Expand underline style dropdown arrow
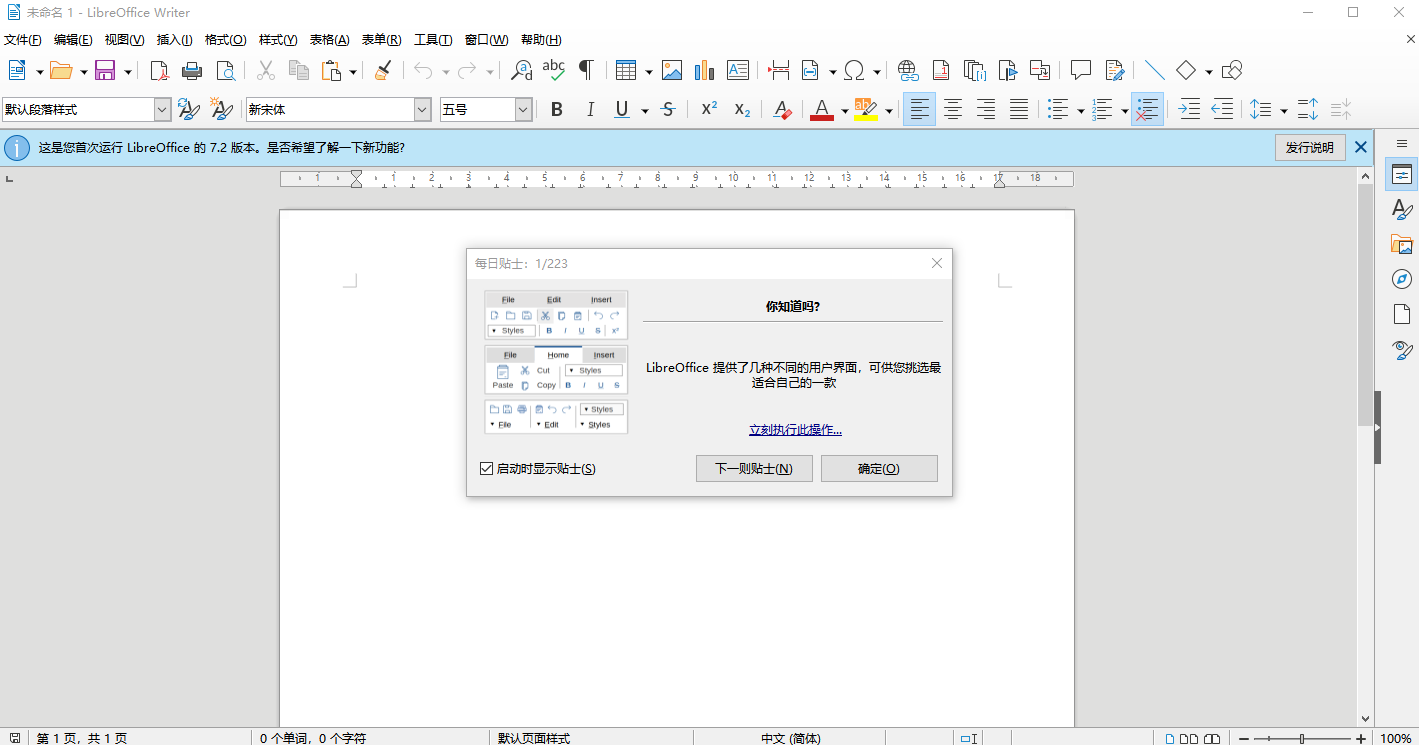 tap(645, 111)
